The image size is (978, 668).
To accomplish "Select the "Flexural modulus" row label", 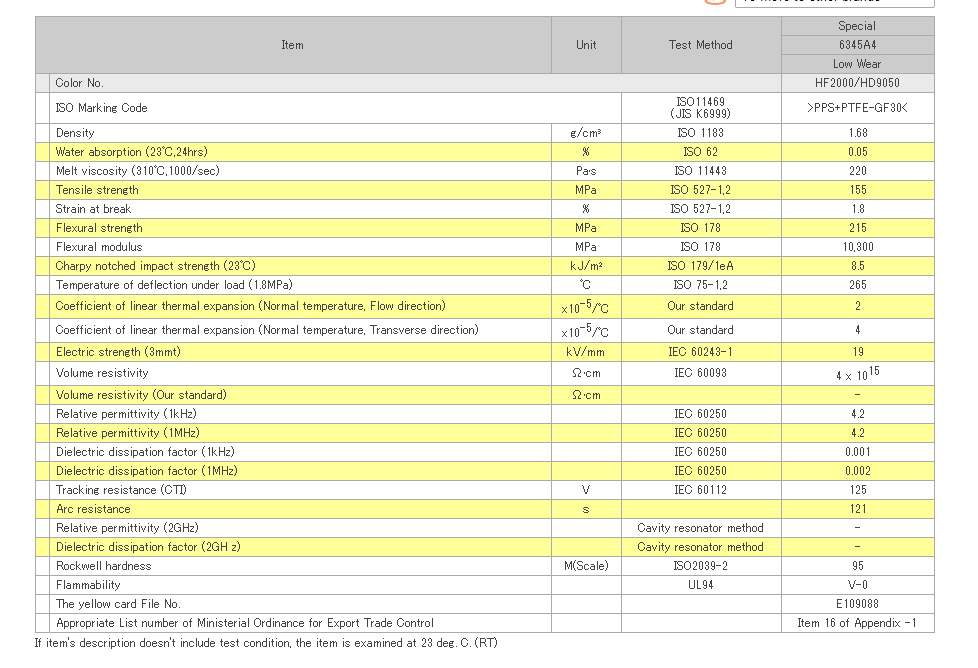I will click(x=99, y=247).
